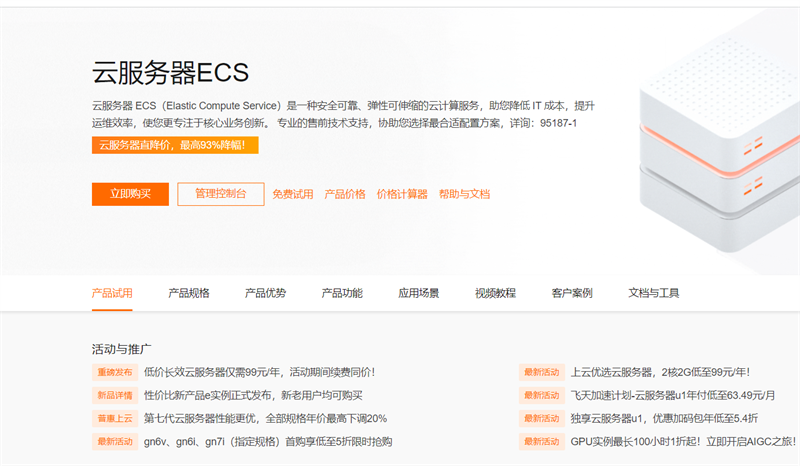Open the 低价长效云服务器仅需99元/年 promotion link
The height and width of the screenshot is (466, 800).
tap(259, 372)
